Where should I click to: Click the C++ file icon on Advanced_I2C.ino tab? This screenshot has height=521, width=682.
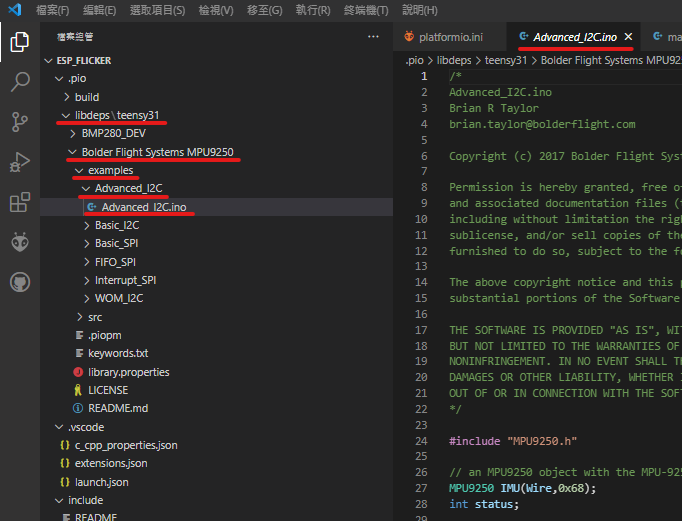click(x=524, y=36)
